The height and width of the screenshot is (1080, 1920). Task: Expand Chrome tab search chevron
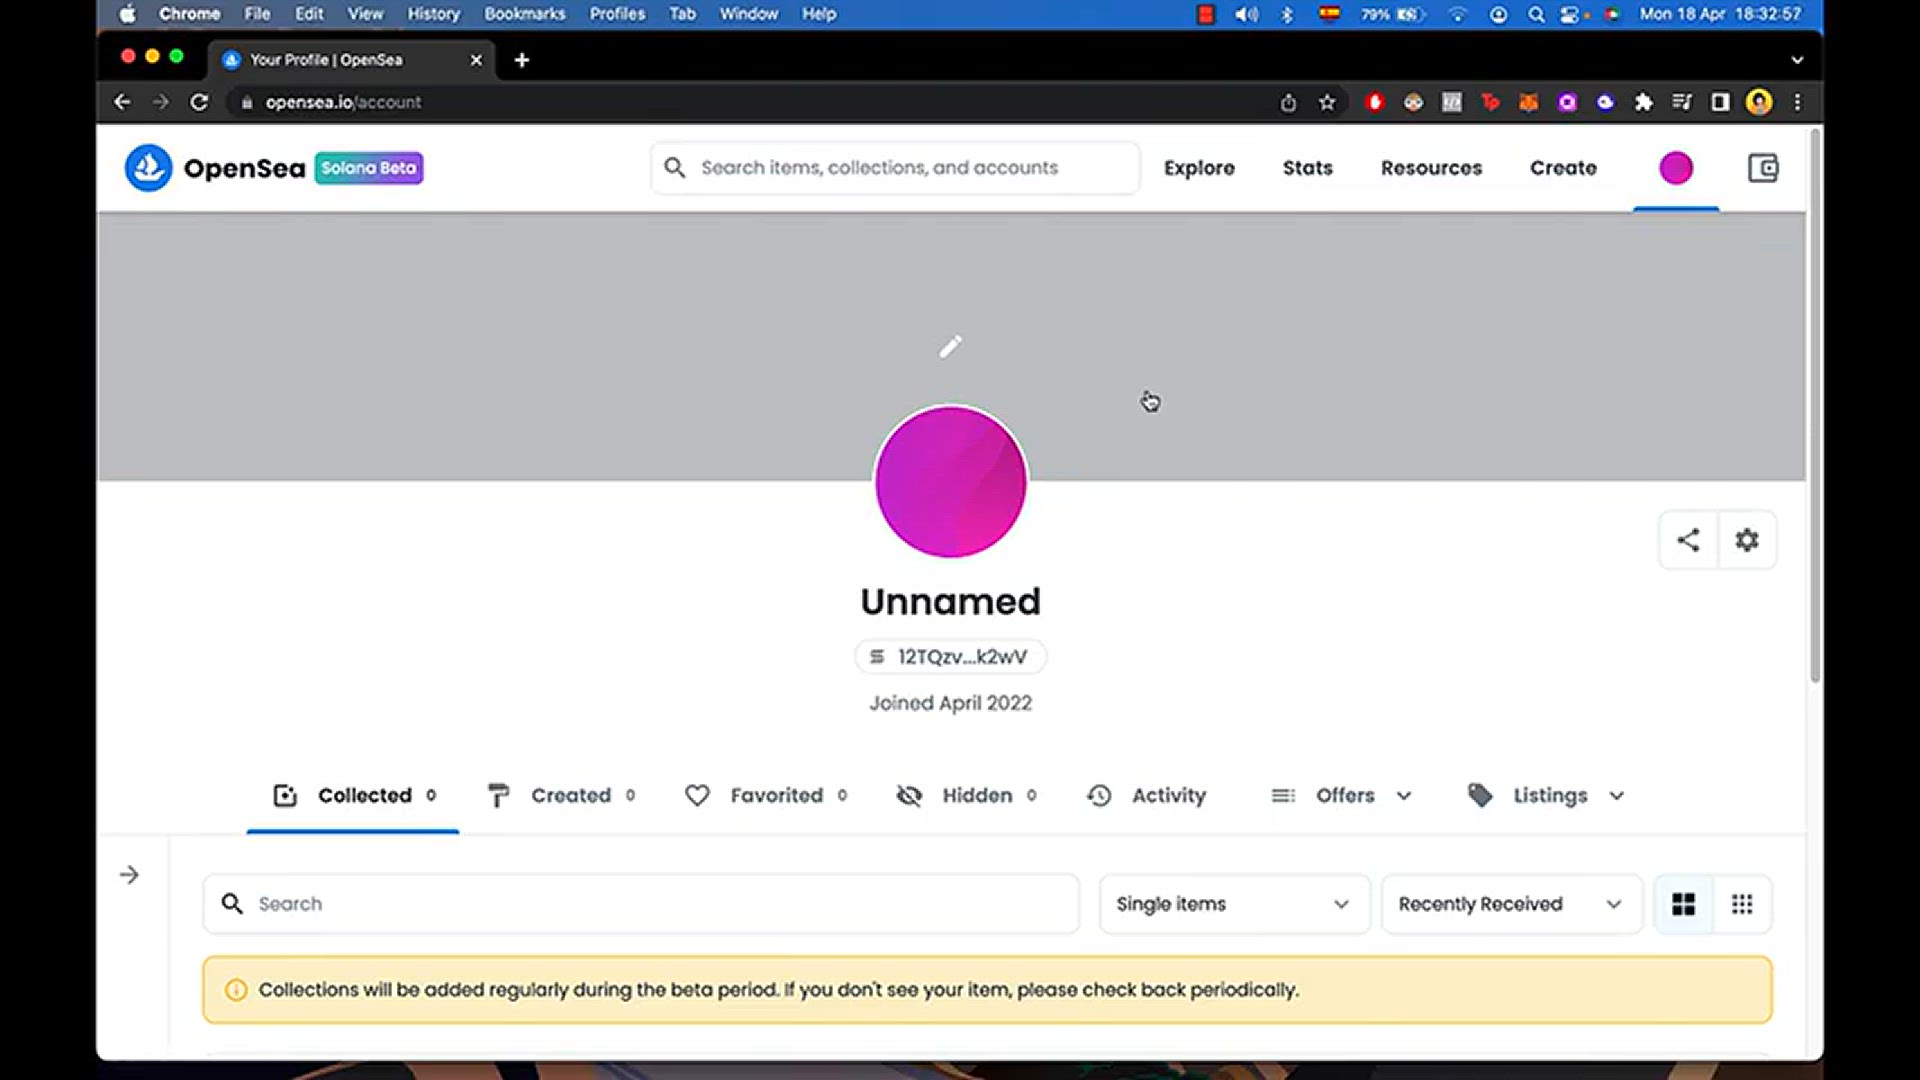[x=1797, y=60]
